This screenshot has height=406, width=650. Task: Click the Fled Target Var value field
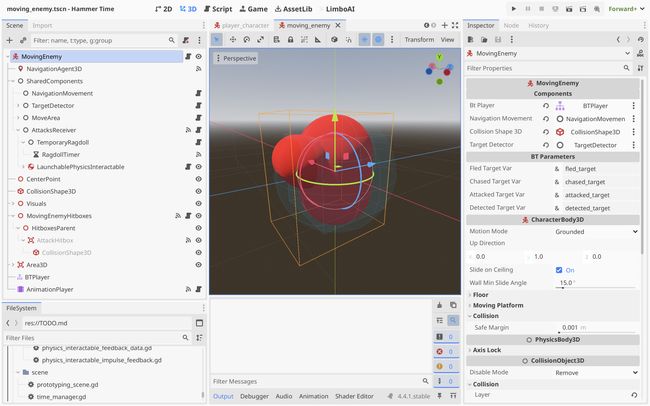(x=600, y=169)
